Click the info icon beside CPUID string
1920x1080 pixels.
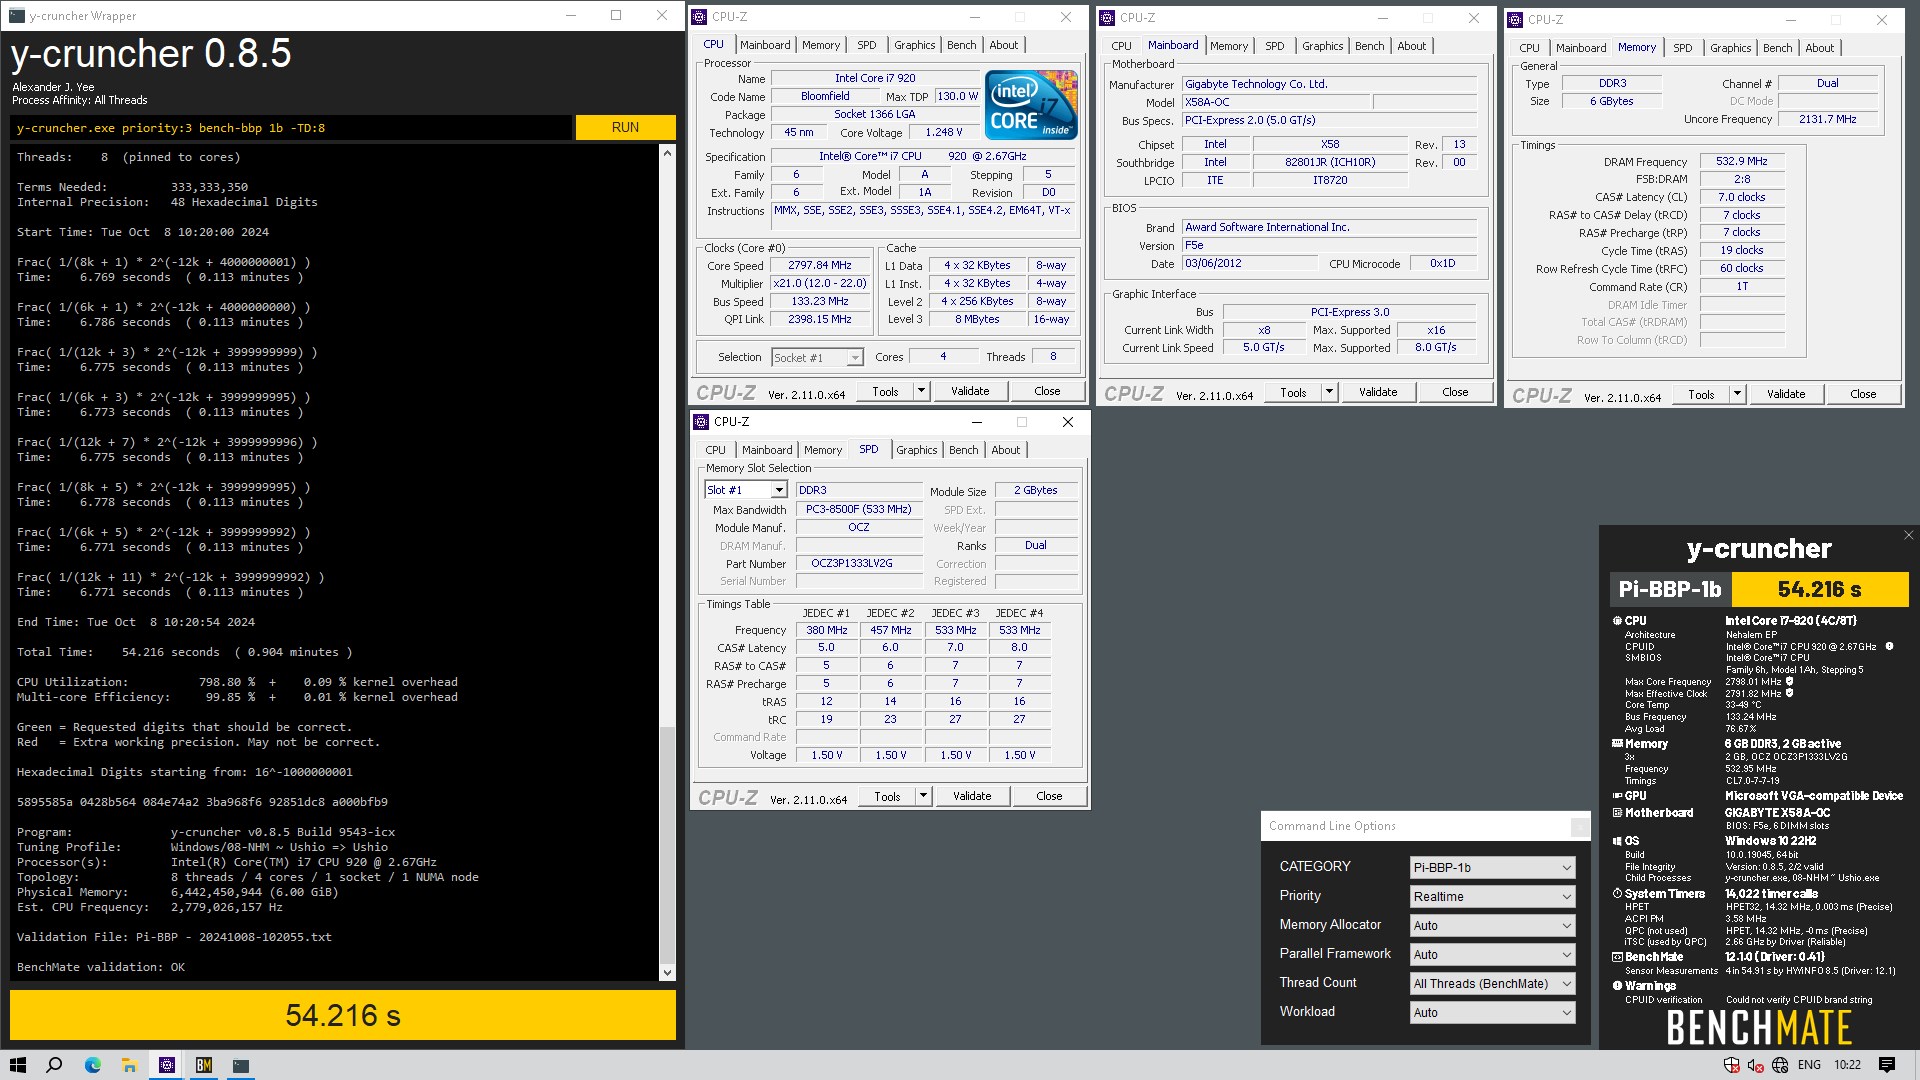tap(1889, 647)
